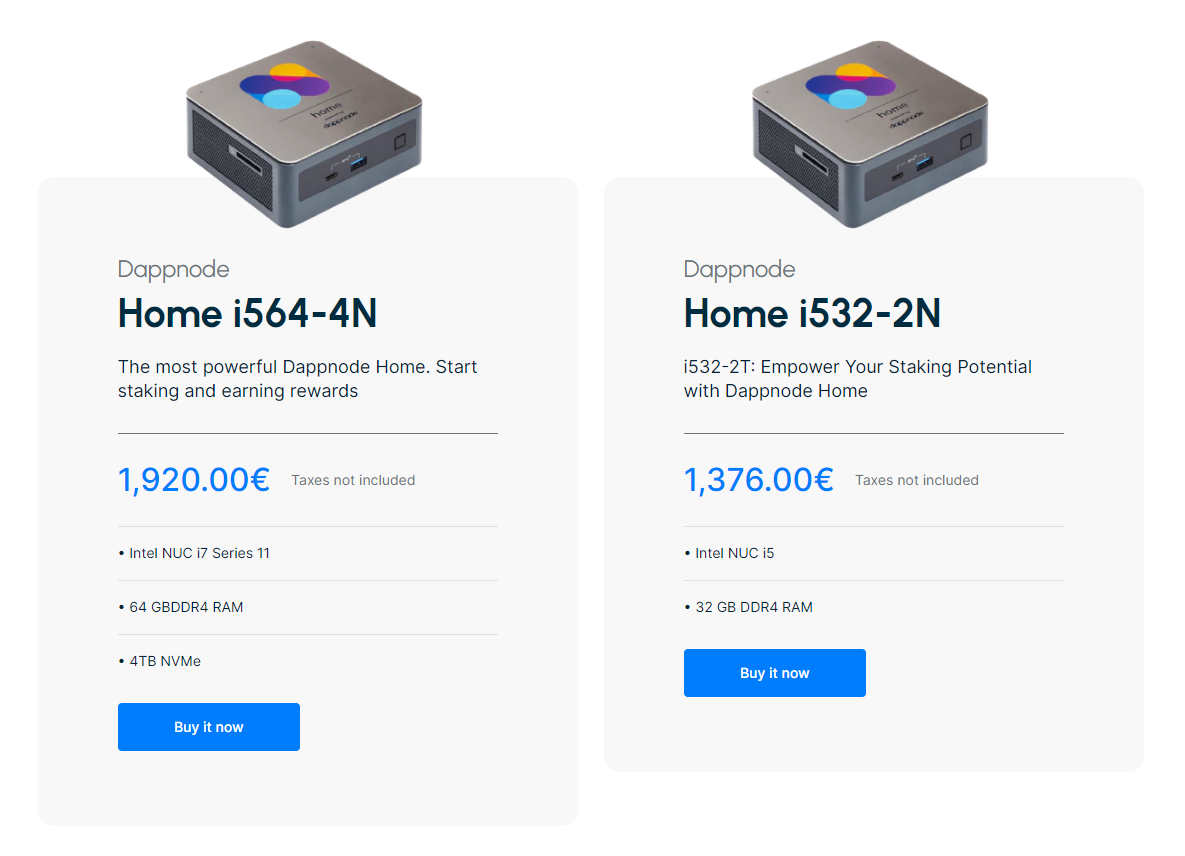Click the Home i564-4N product title
The image size is (1185, 856).
247,314
